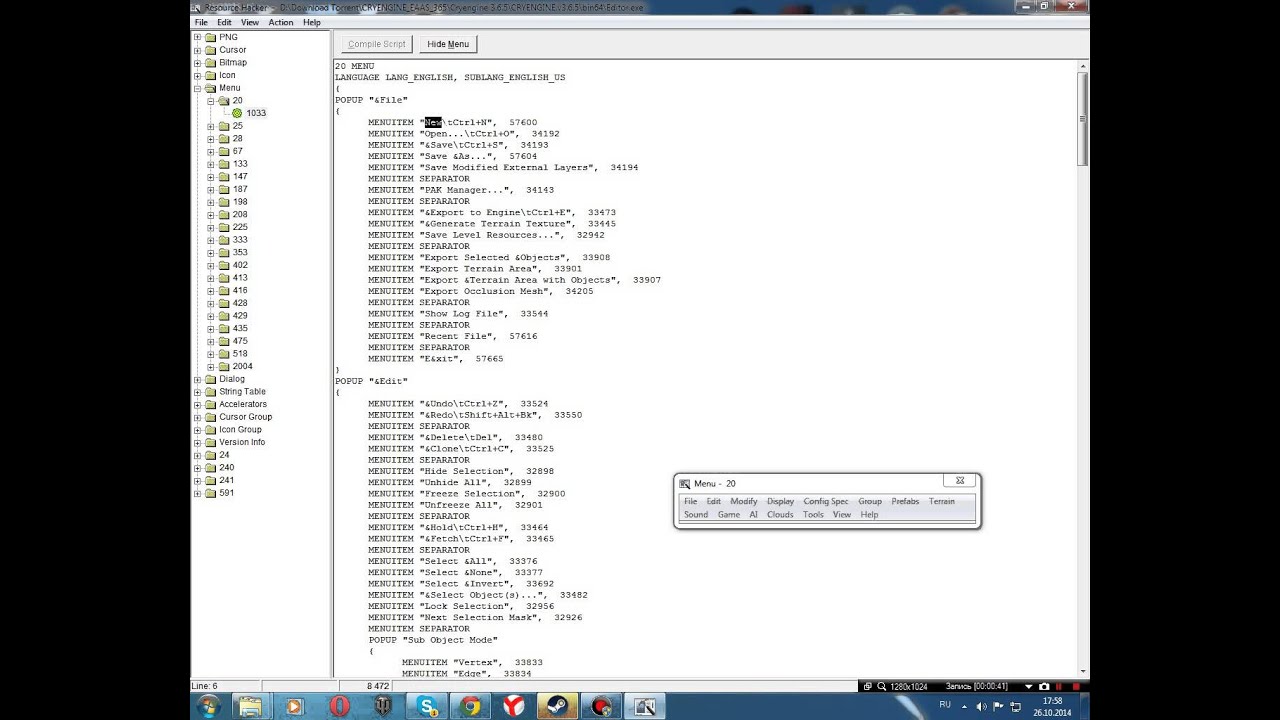
Task: Click POPUP "Sub Object Mode" line
Action: (x=433, y=640)
